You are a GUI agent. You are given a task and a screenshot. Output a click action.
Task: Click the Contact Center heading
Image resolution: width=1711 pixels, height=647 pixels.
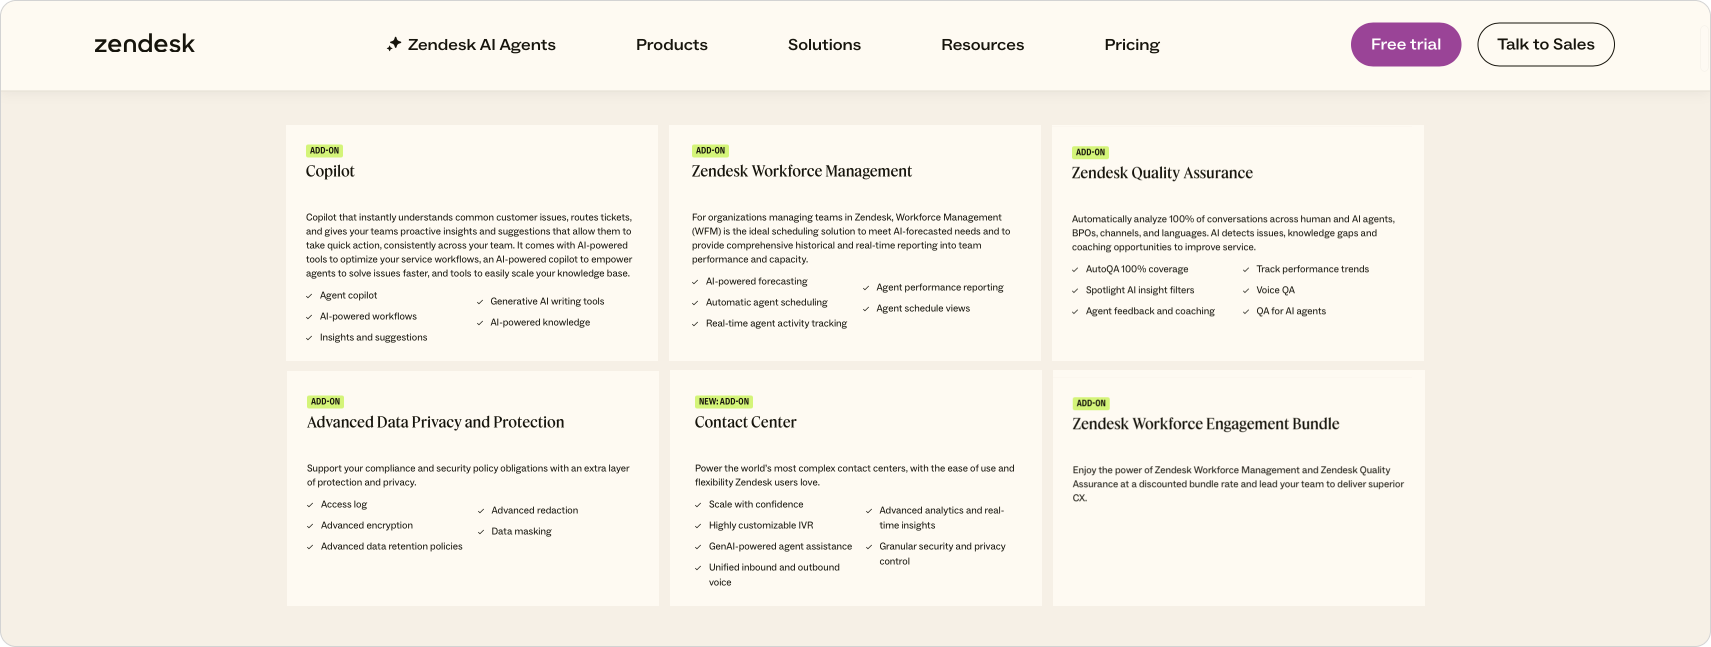(746, 422)
